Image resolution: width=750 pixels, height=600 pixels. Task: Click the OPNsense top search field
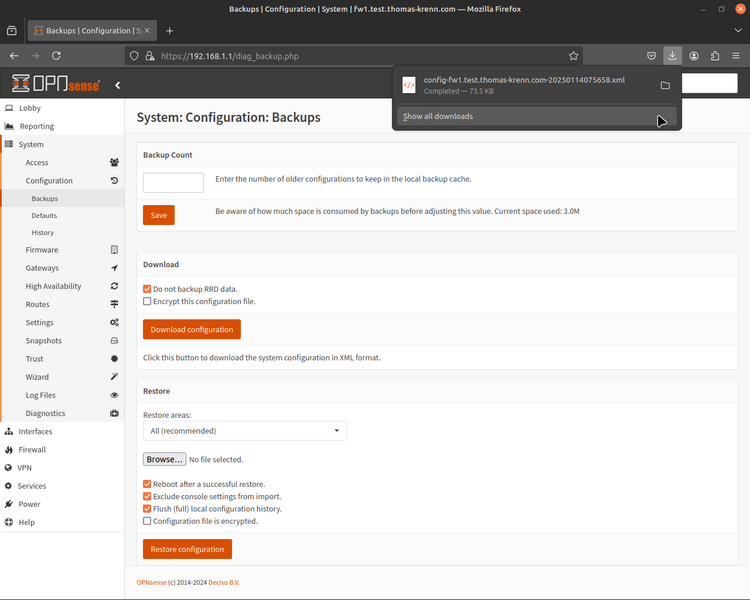710,83
